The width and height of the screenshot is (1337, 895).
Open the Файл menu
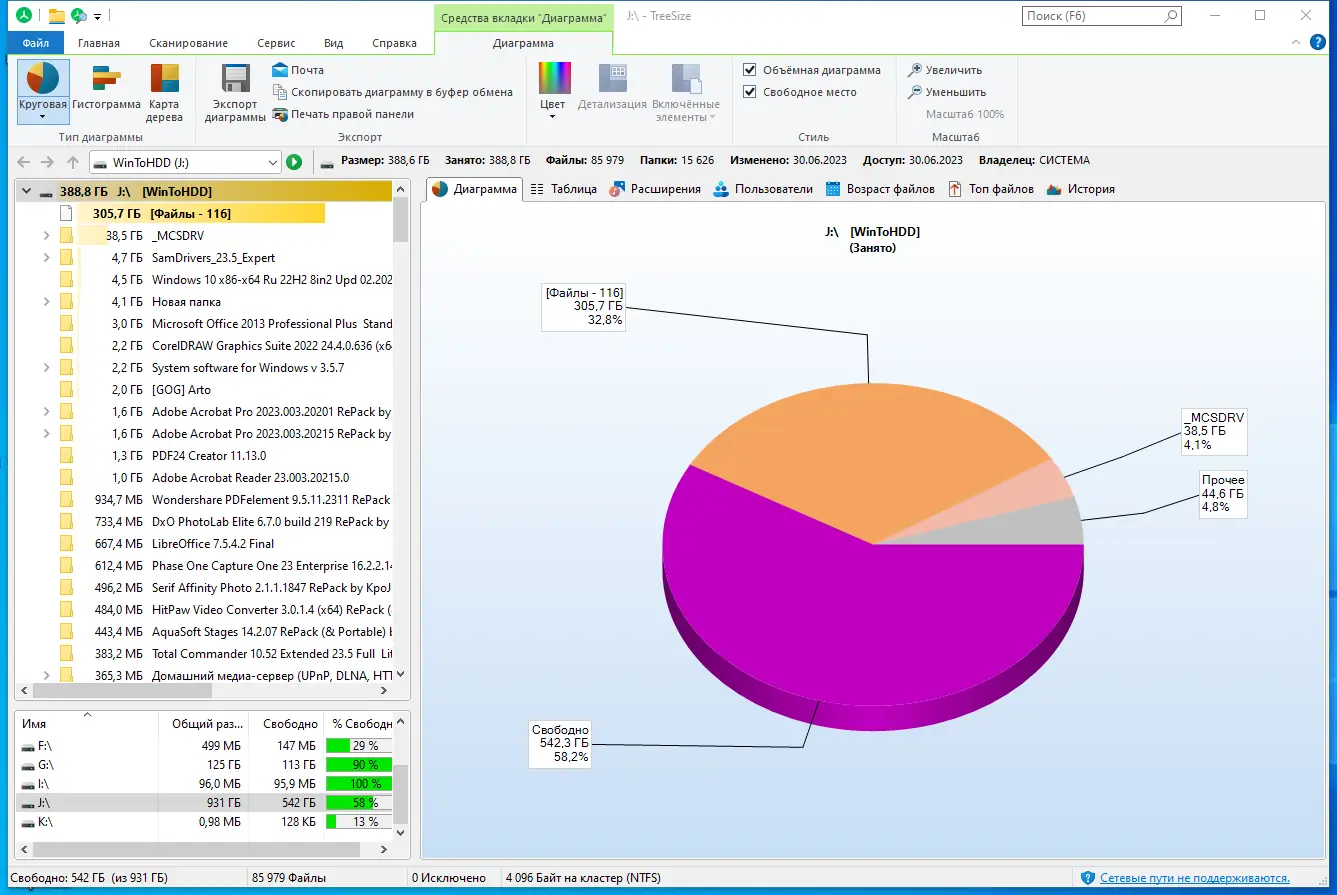(36, 43)
